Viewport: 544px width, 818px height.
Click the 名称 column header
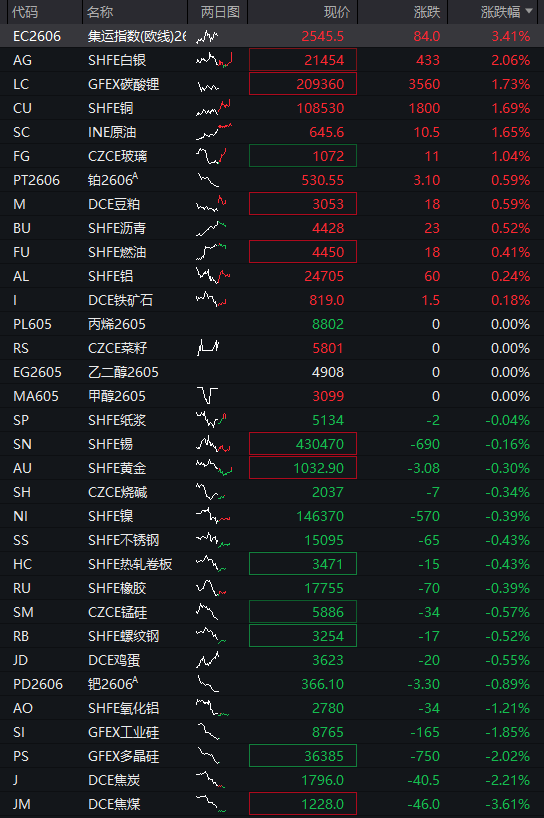tap(100, 11)
